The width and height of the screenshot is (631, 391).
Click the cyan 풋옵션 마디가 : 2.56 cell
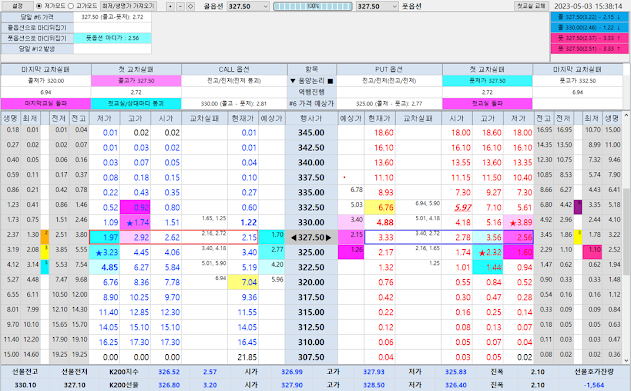coord(112,38)
